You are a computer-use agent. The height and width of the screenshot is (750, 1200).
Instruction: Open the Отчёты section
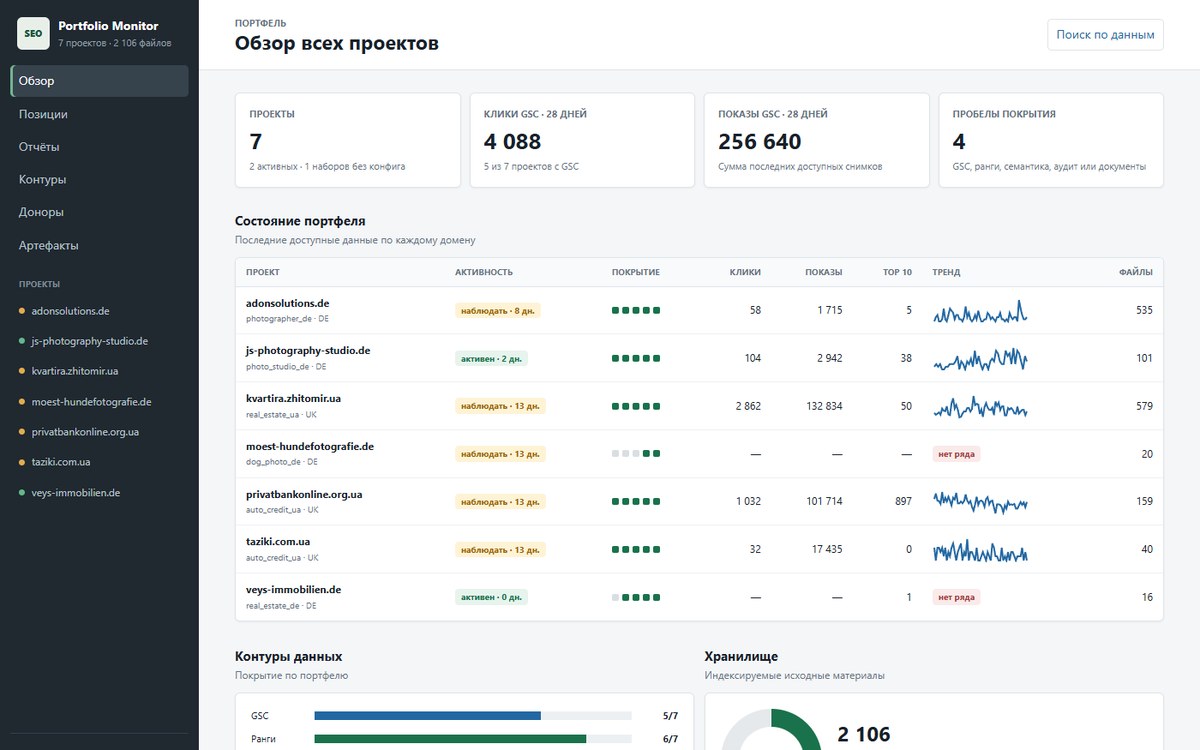click(99, 147)
